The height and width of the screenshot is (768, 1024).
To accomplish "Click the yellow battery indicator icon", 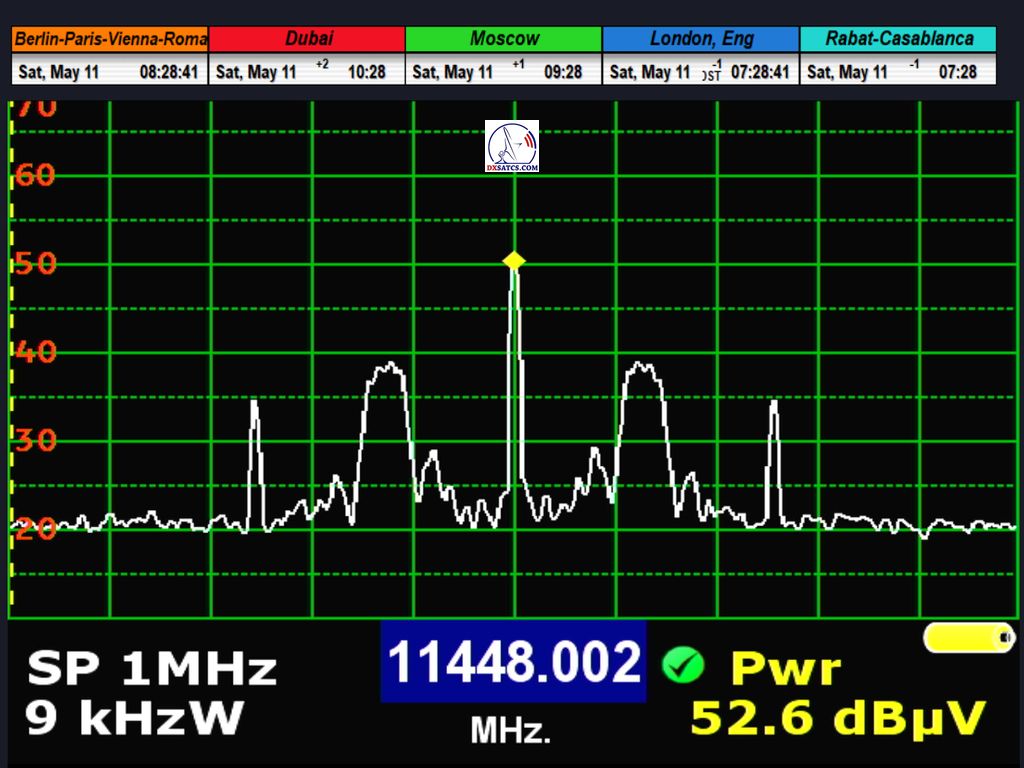I will click(968, 637).
